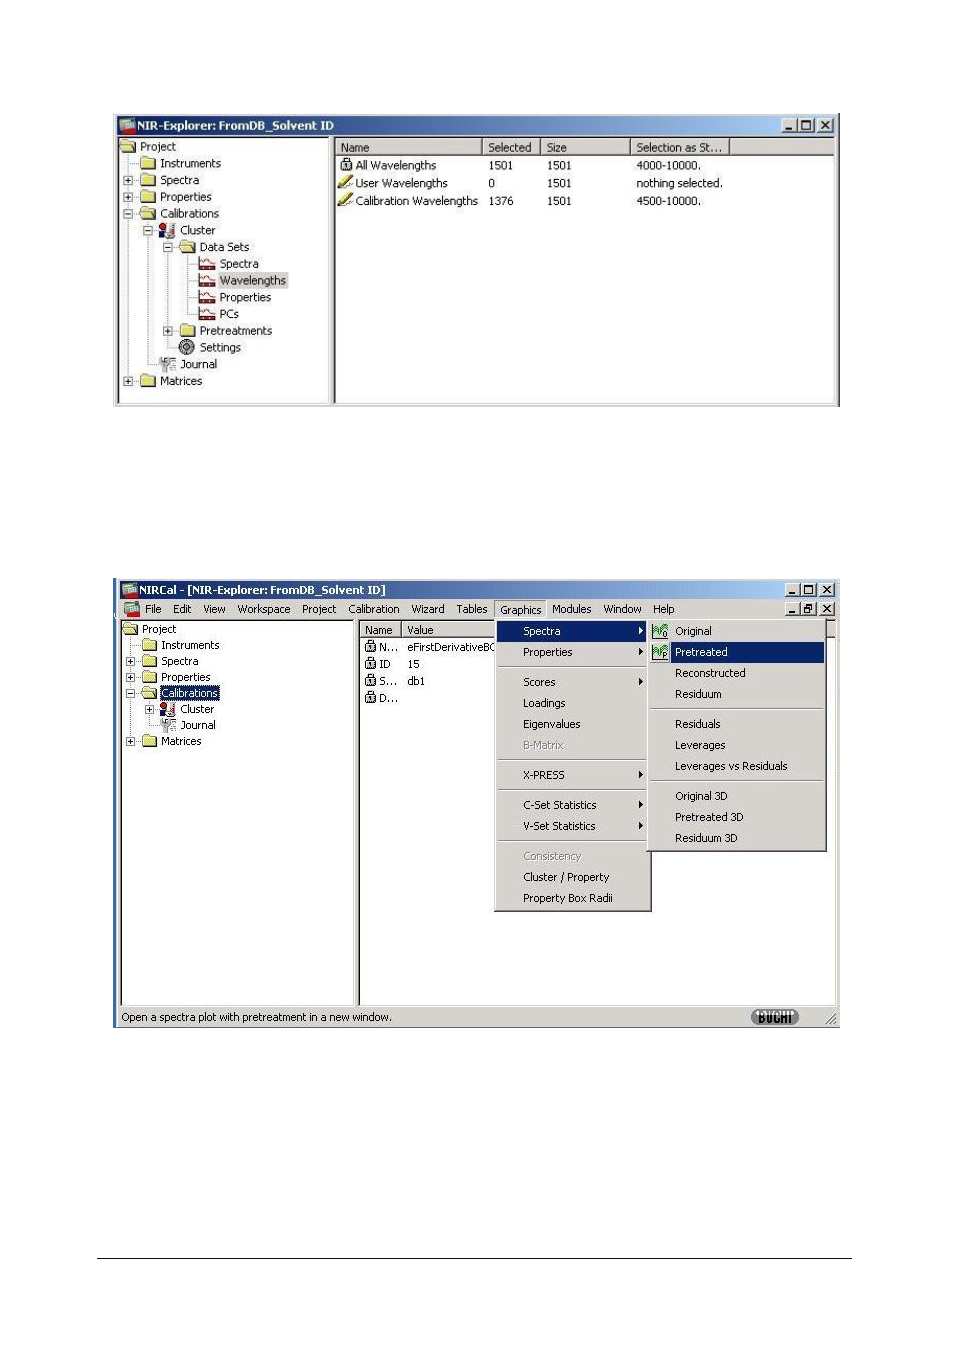This screenshot has width=954, height=1350.
Task: Click the document icon left of the File menu
Action: (x=132, y=609)
